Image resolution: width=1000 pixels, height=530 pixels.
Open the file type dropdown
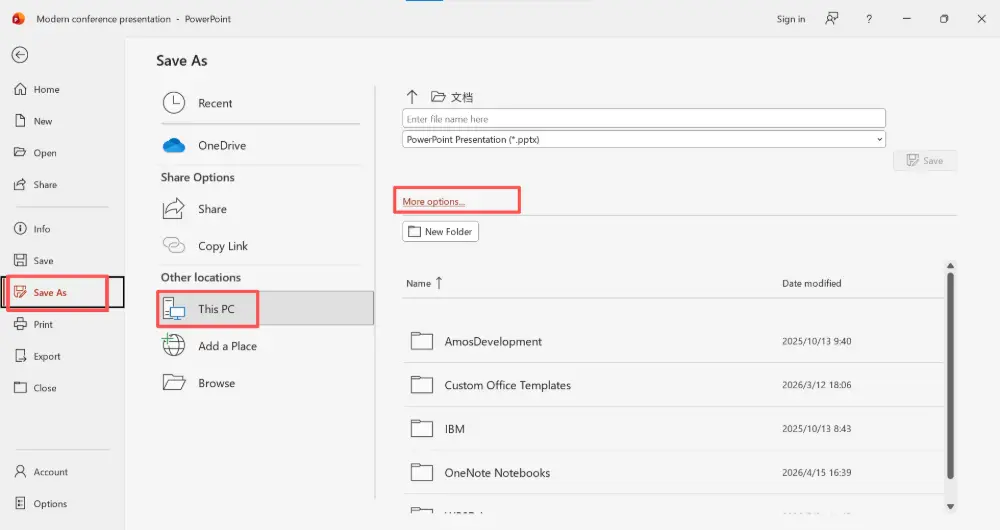pos(643,139)
